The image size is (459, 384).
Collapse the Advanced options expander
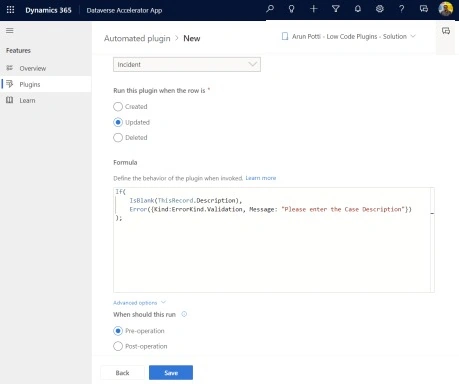(x=139, y=303)
